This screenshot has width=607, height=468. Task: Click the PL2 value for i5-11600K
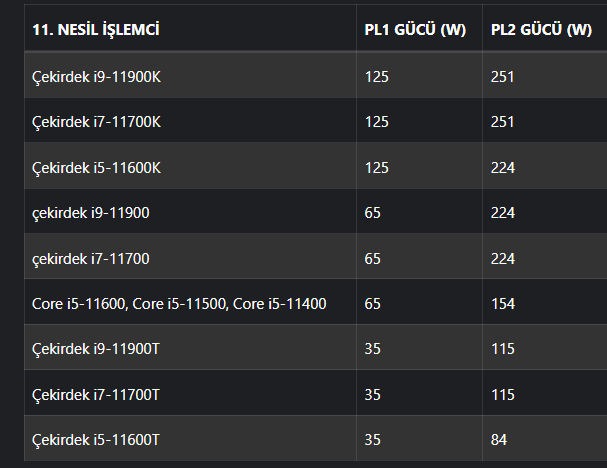(x=503, y=167)
